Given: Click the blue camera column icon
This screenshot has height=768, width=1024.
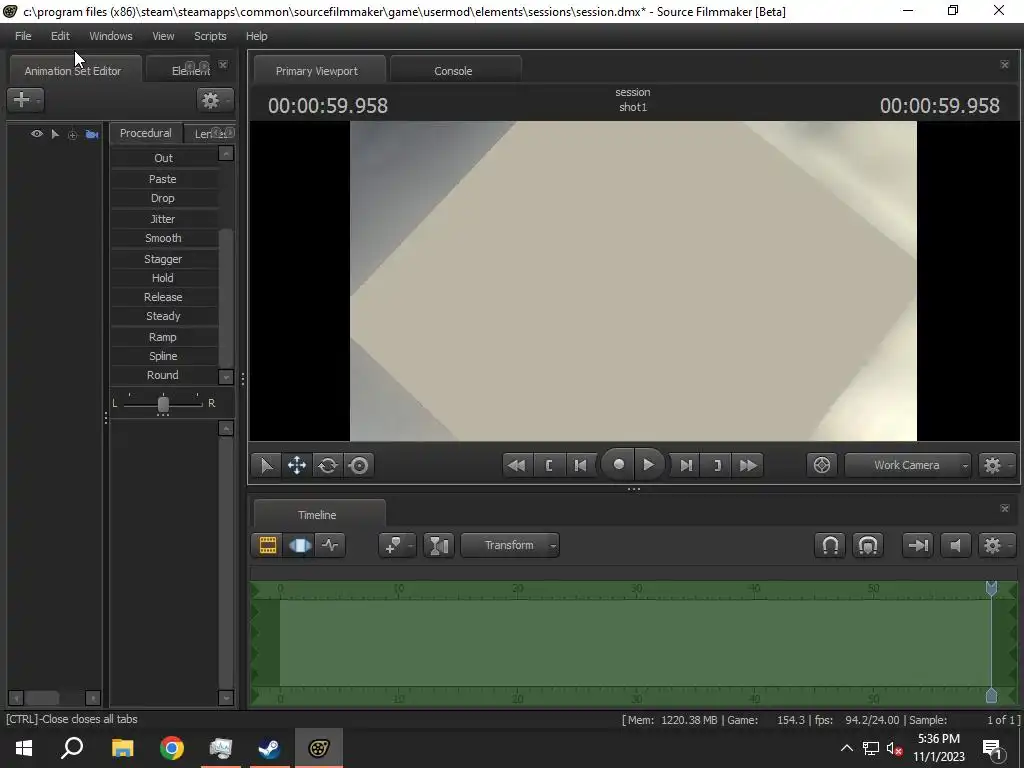Looking at the screenshot, I should point(92,135).
